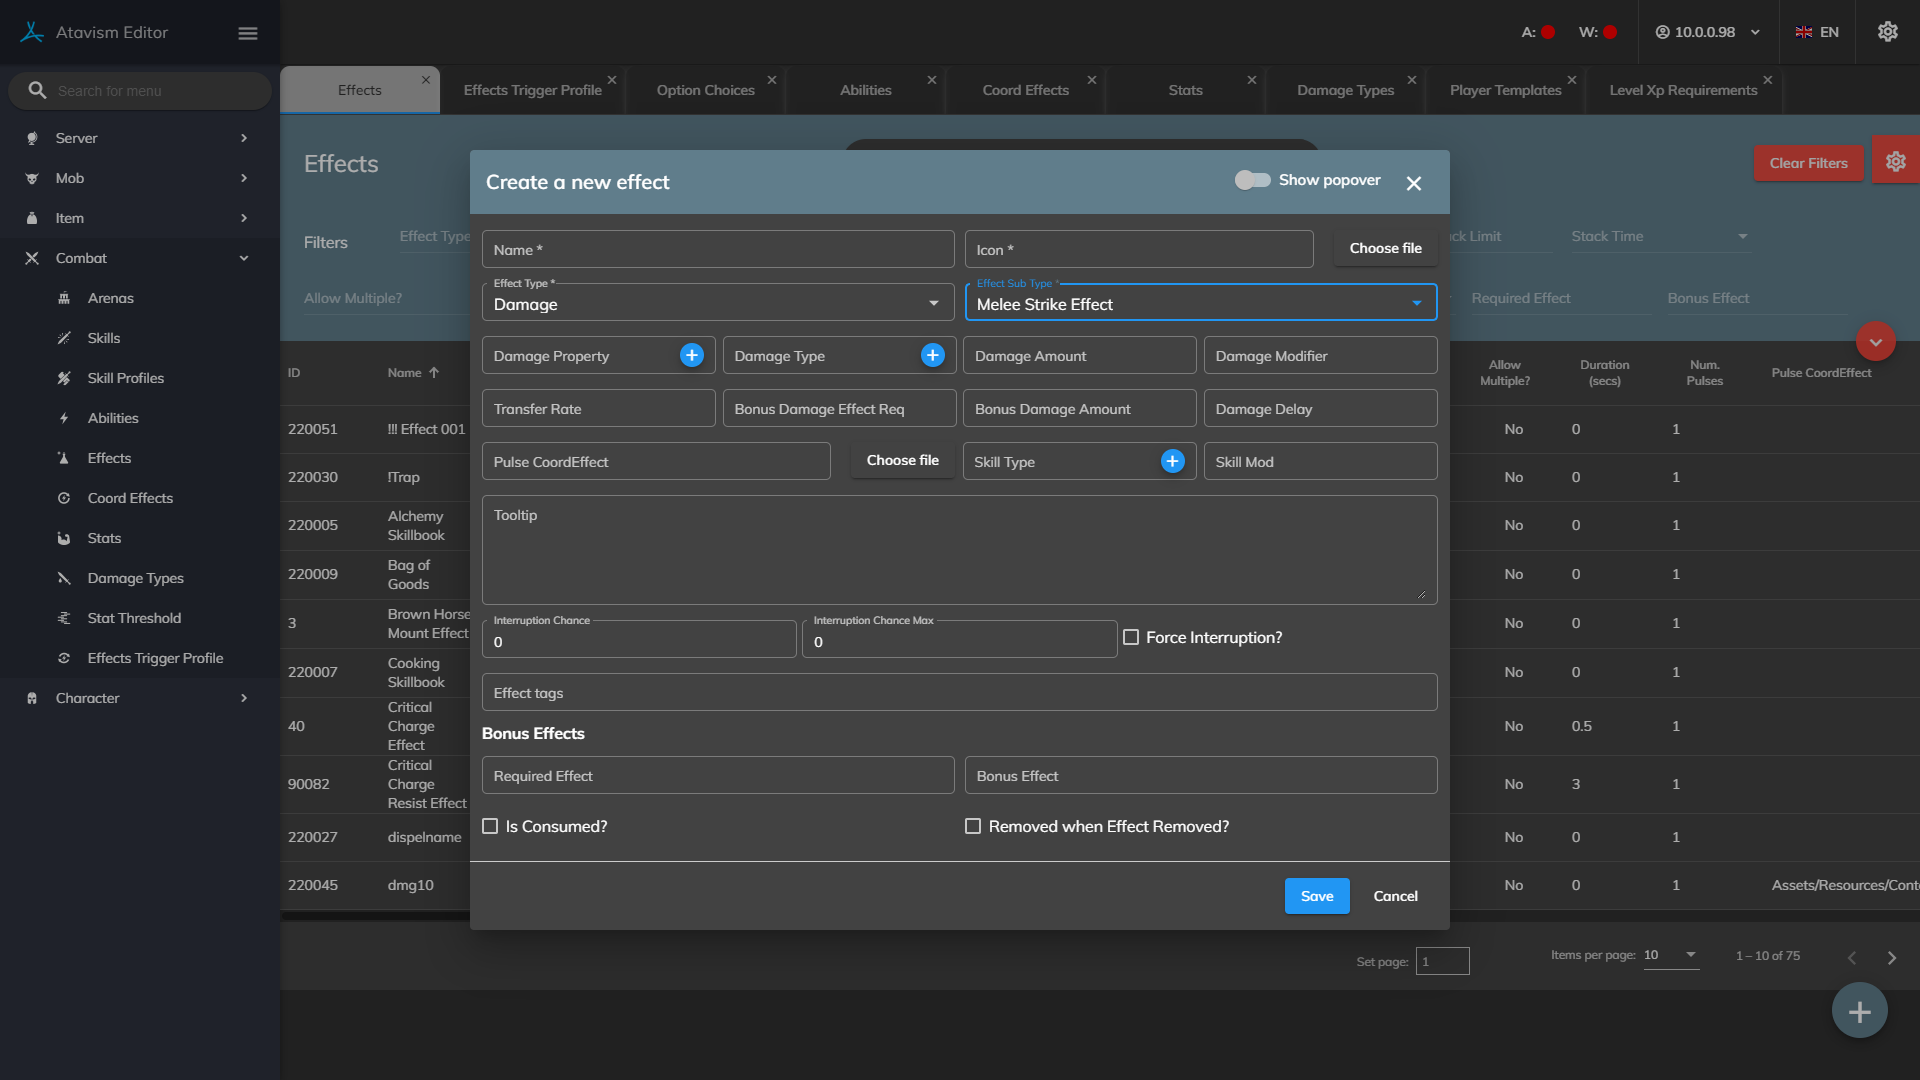Image resolution: width=1920 pixels, height=1080 pixels.
Task: Click the settings gear in top bar
Action: (x=1887, y=32)
